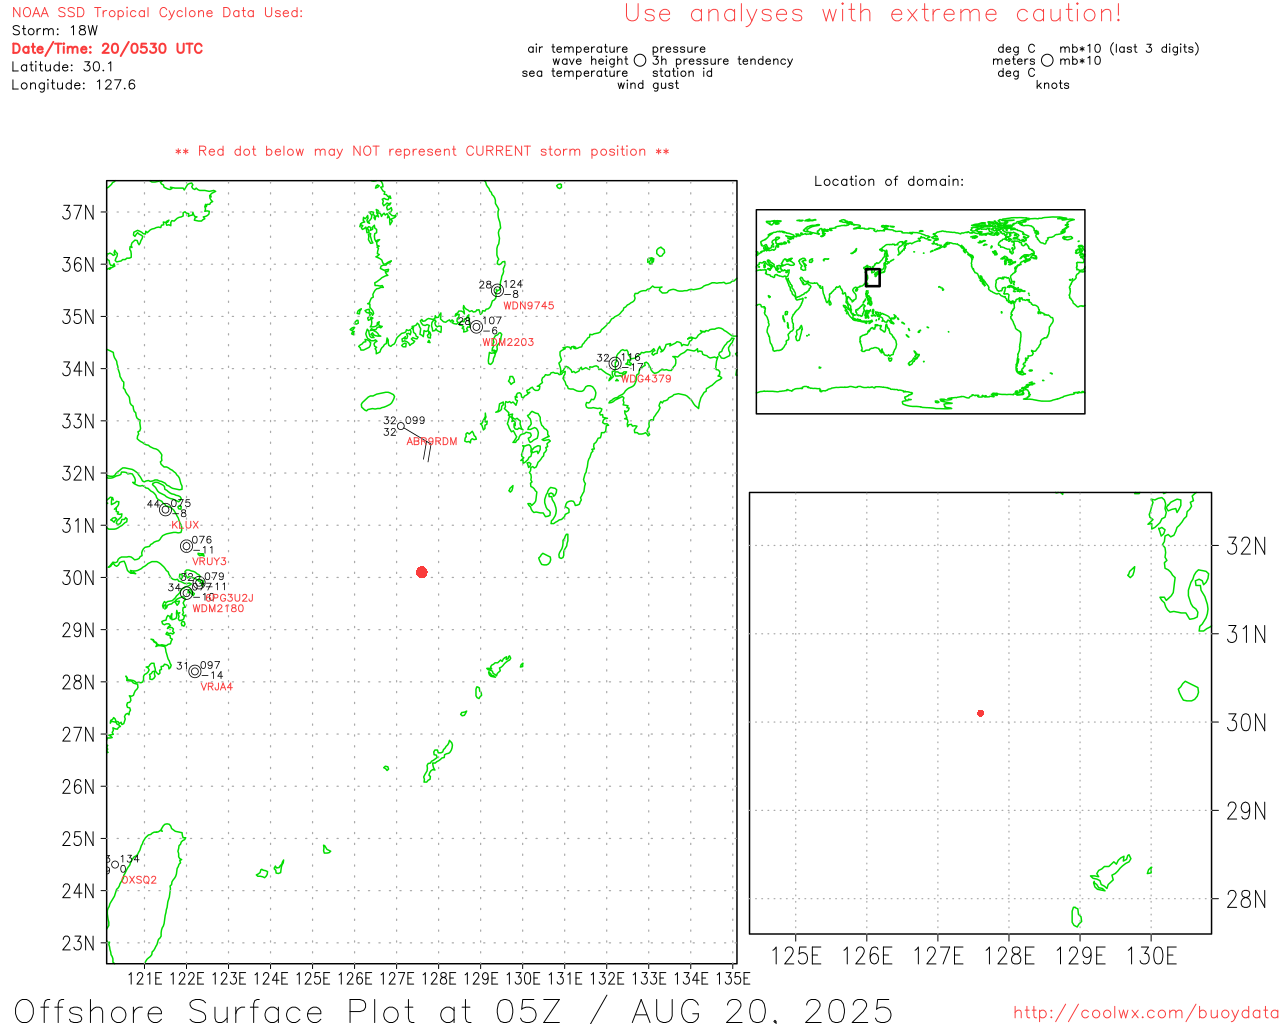Click the ABR9RDM station ID label
This screenshot has height=1024, width=1280.
pyautogui.click(x=432, y=441)
